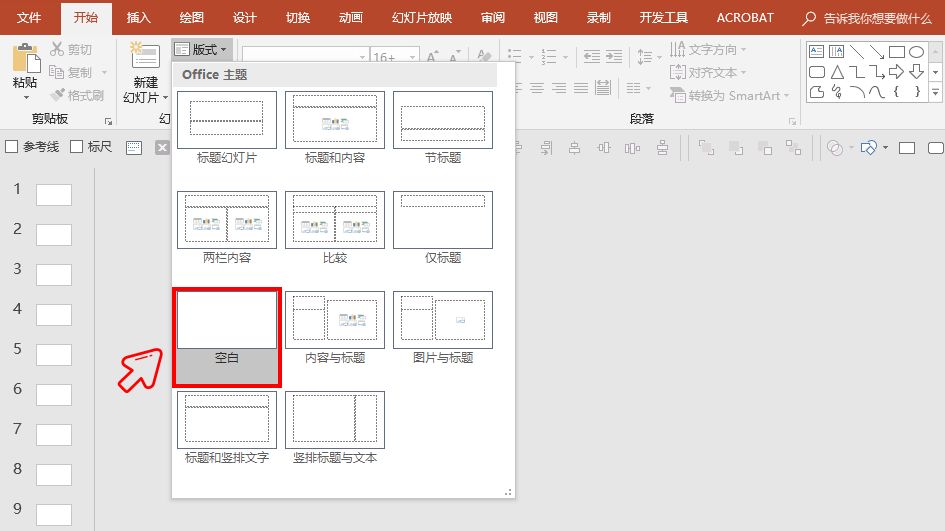Select the isosceles triangle shape
945x531 pixels.
pyautogui.click(x=837, y=72)
